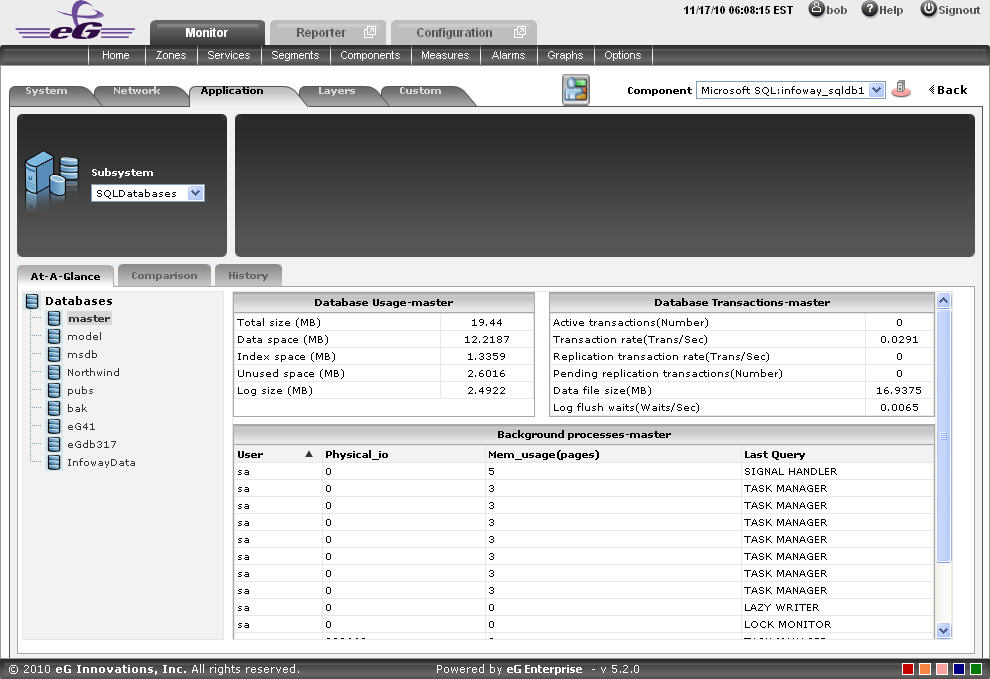Open the Reporter pop-out window icon
Image resolution: width=990 pixels, height=679 pixels.
[x=370, y=32]
